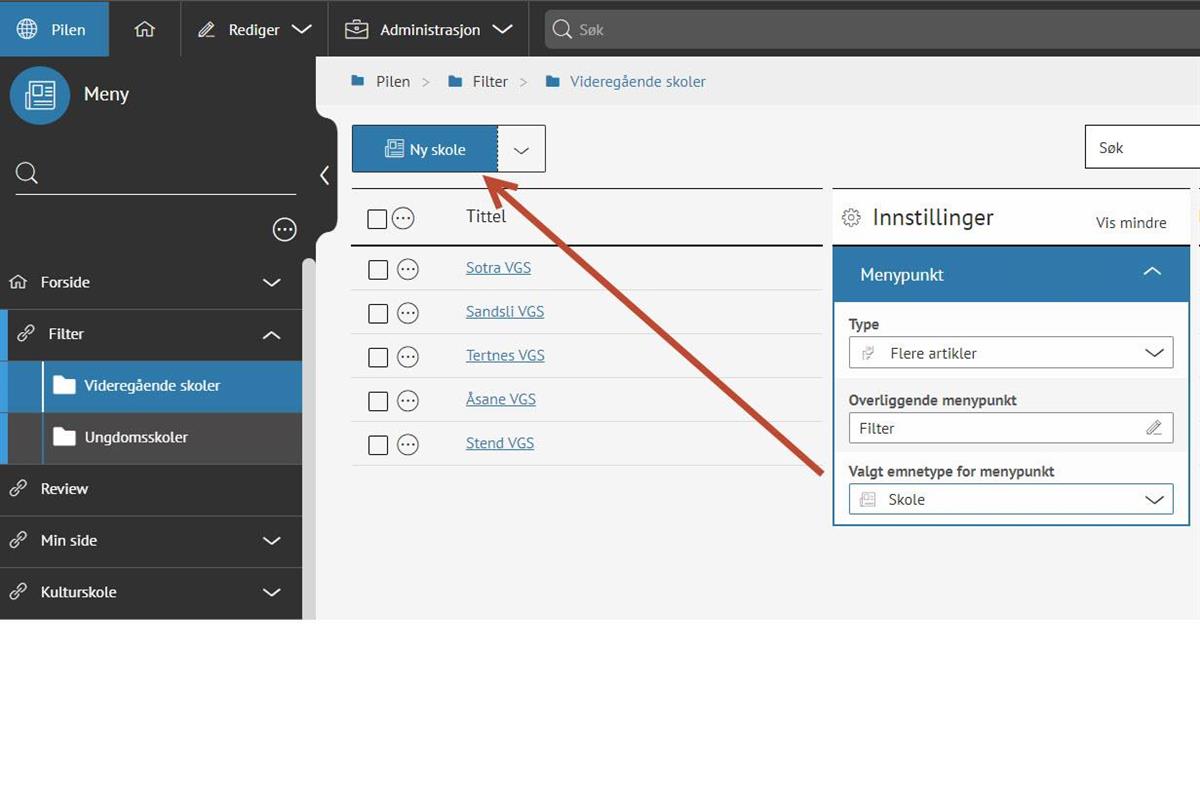1200x799 pixels.
Task: Click the Ny skole button
Action: [x=425, y=149]
